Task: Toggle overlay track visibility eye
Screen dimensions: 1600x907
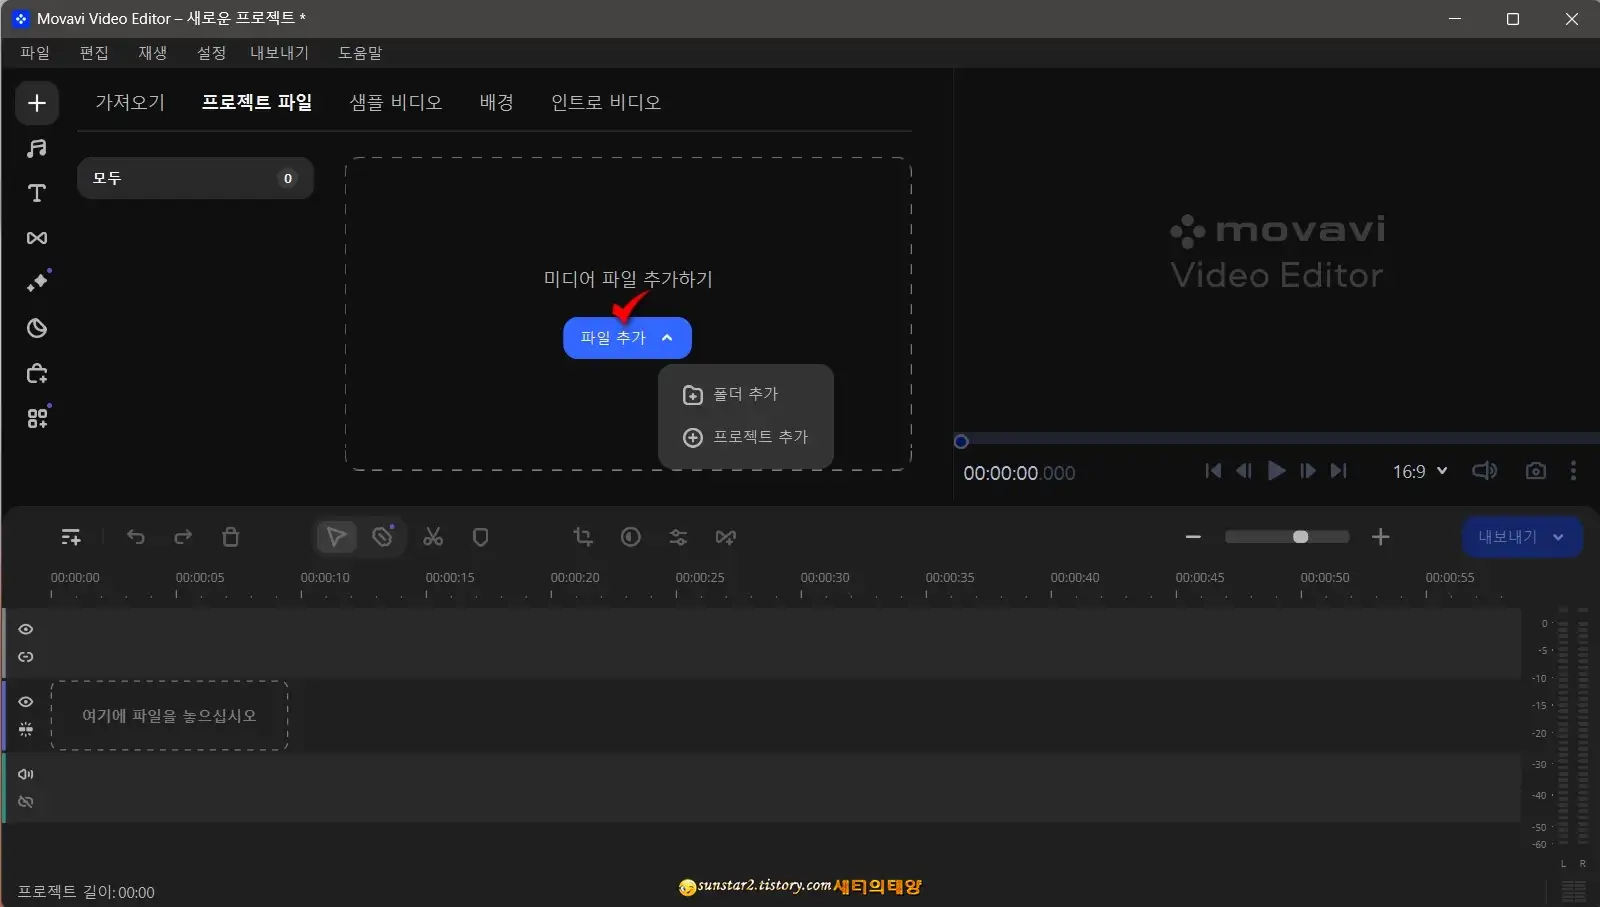Action: (26, 629)
